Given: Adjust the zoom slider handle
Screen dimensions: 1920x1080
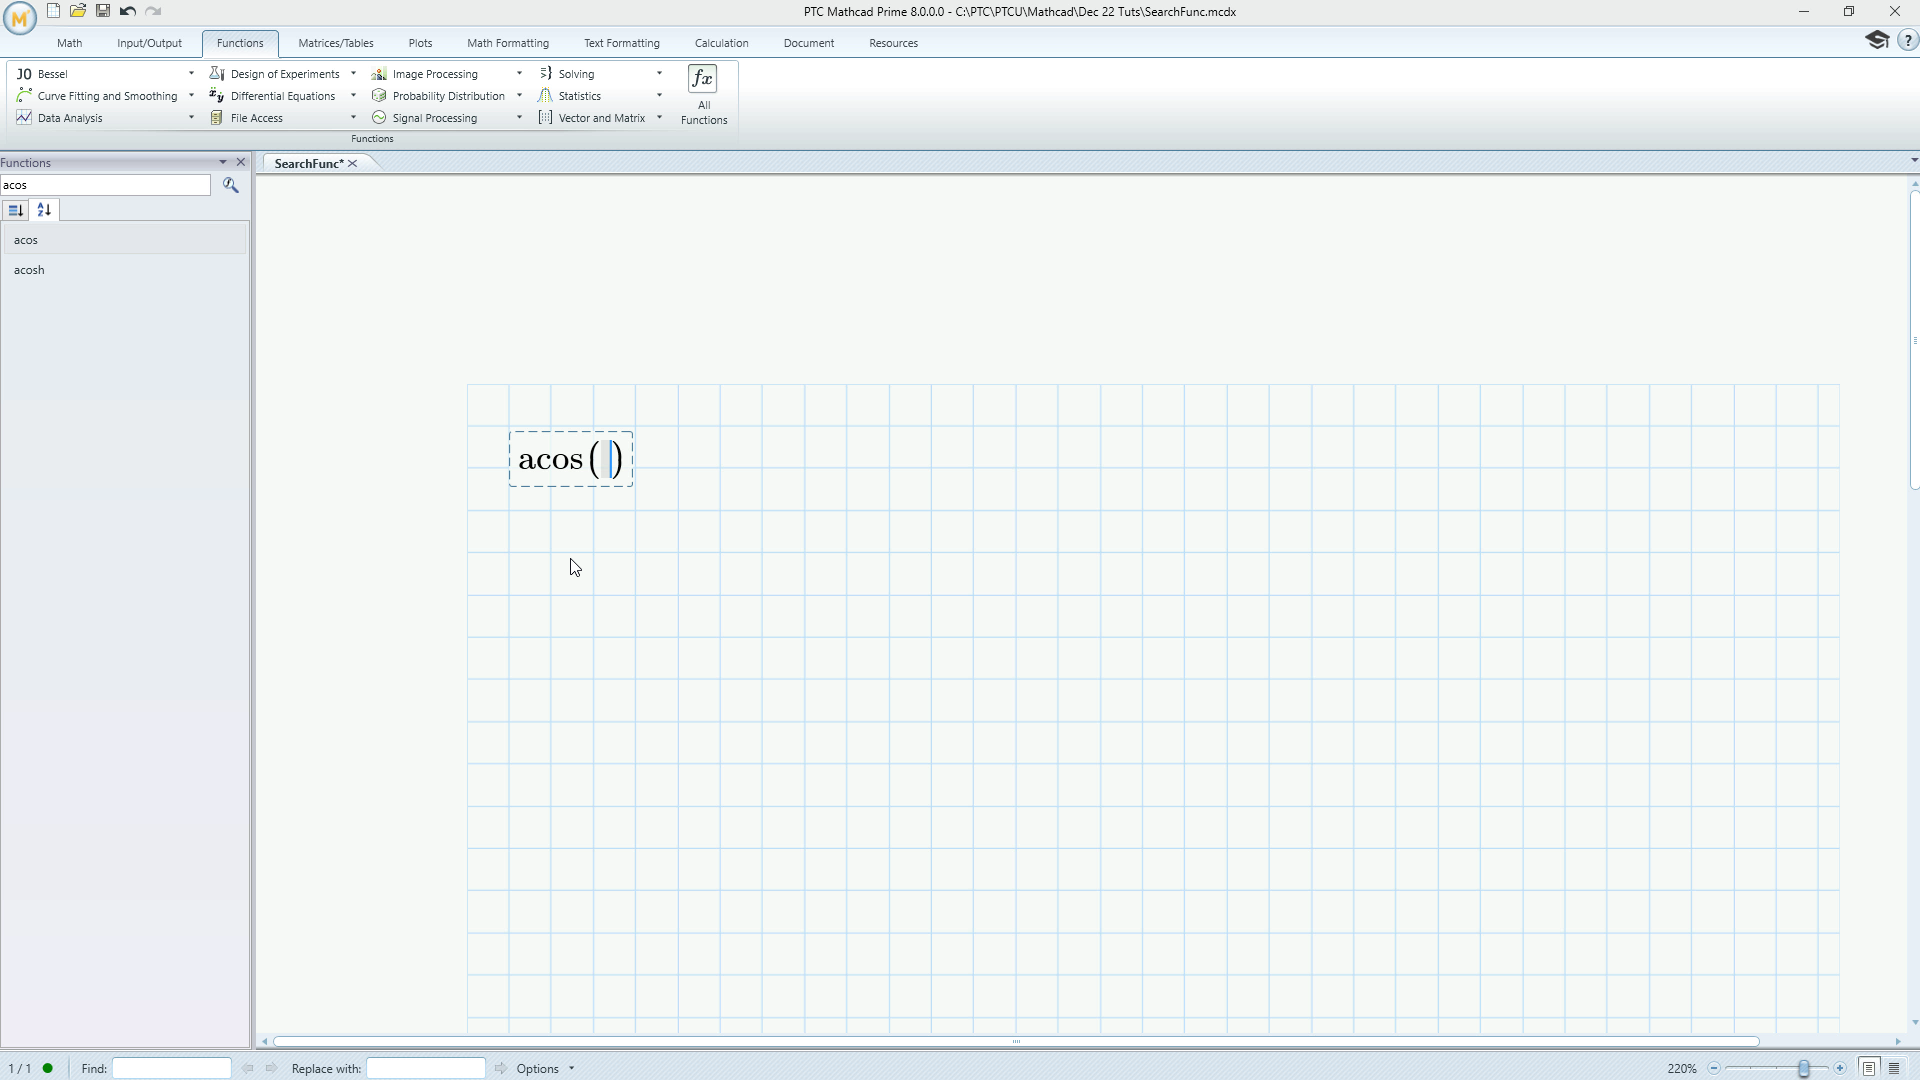Looking at the screenshot, I should click(x=1803, y=1068).
